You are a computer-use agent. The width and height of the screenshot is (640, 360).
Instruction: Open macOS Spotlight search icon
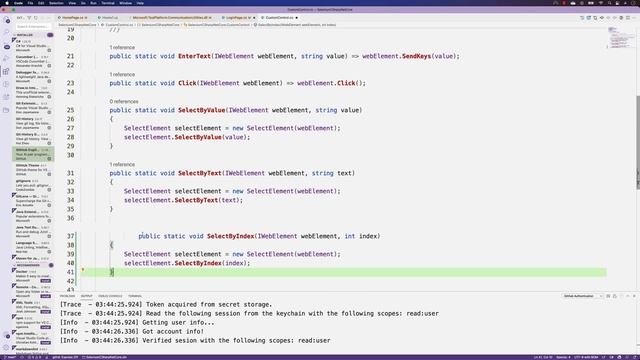(x=609, y=3)
